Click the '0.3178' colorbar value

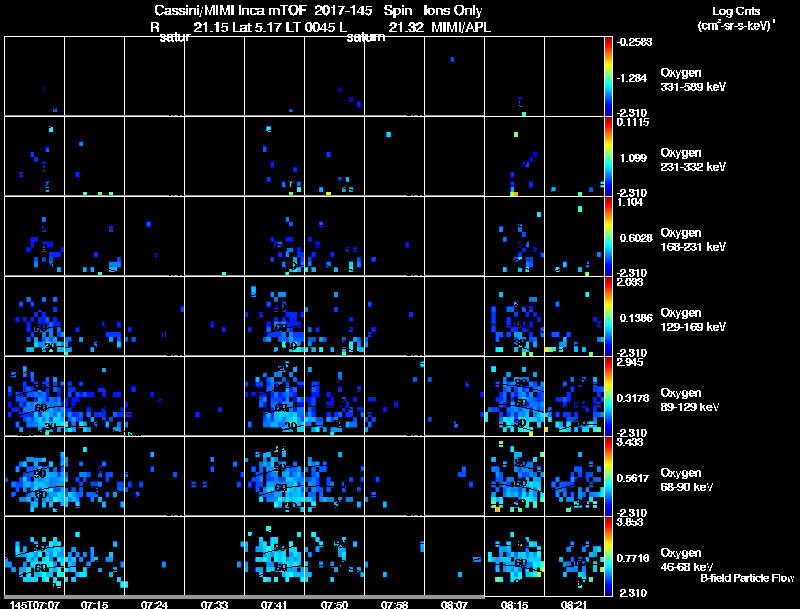click(x=633, y=398)
